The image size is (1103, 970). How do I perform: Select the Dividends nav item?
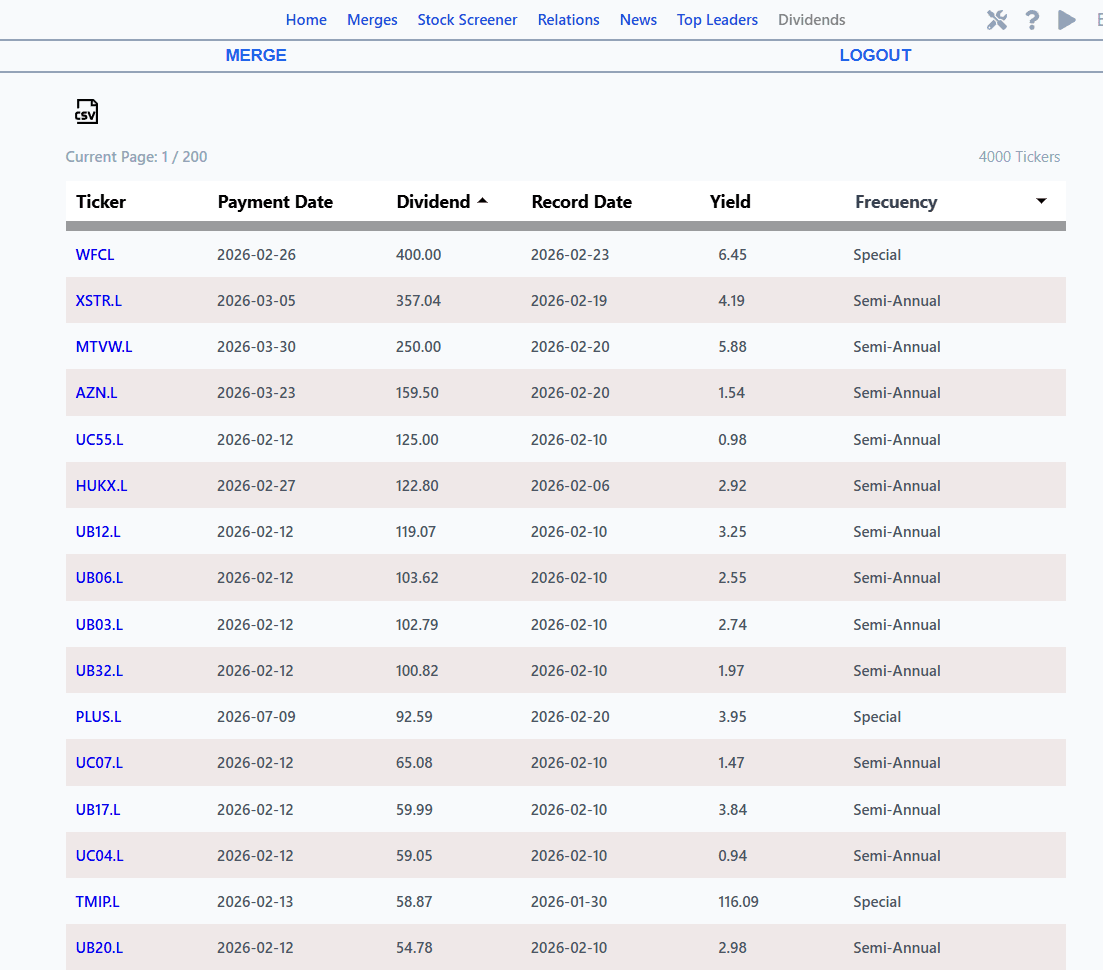pyautogui.click(x=811, y=20)
